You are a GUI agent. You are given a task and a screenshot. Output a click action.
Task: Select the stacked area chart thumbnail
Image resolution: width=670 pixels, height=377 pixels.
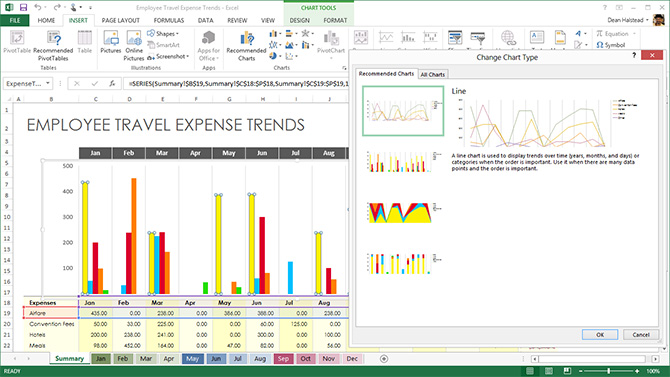(x=403, y=212)
